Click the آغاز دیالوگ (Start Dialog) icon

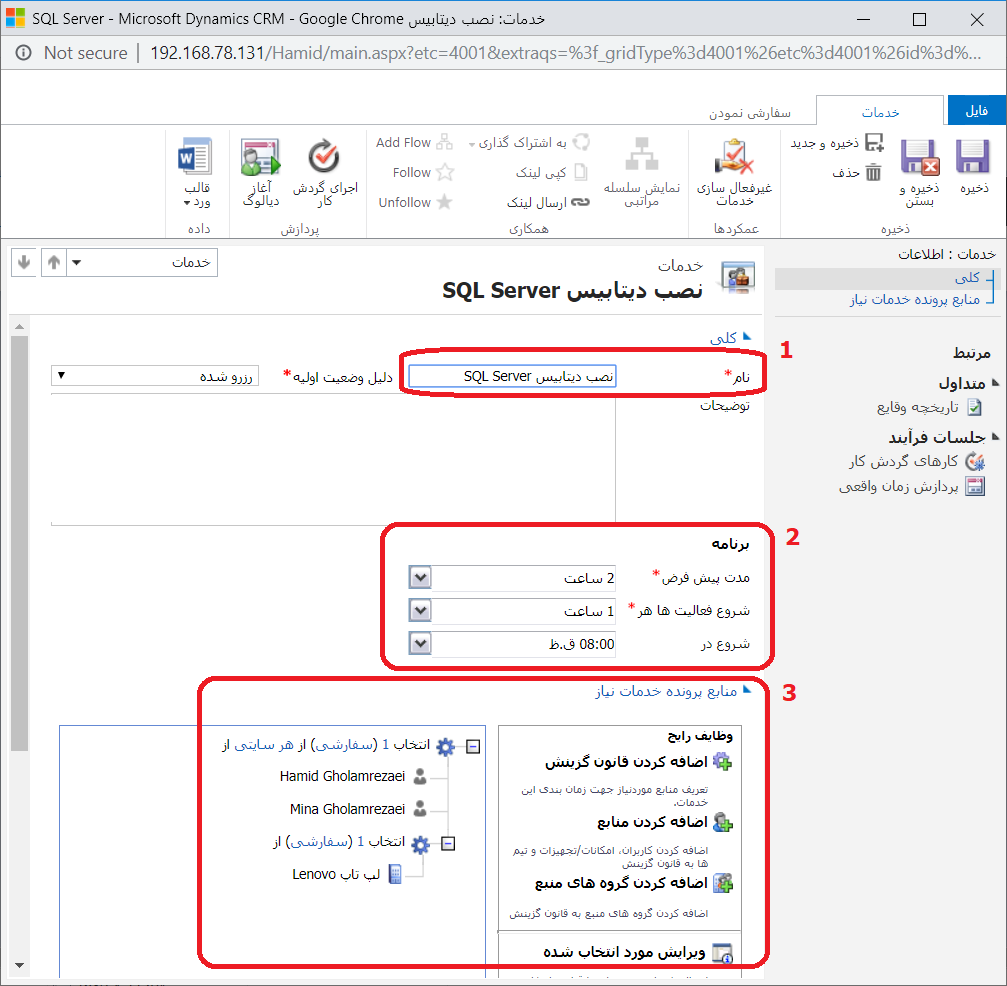(260, 157)
